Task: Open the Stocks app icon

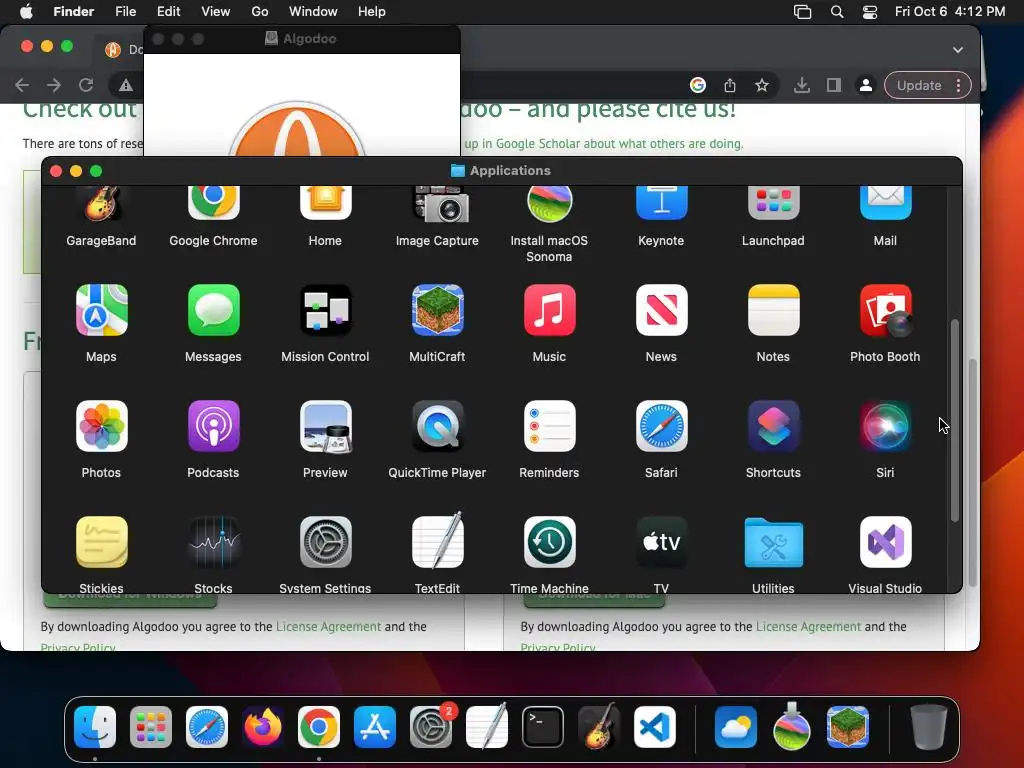Action: tap(214, 542)
